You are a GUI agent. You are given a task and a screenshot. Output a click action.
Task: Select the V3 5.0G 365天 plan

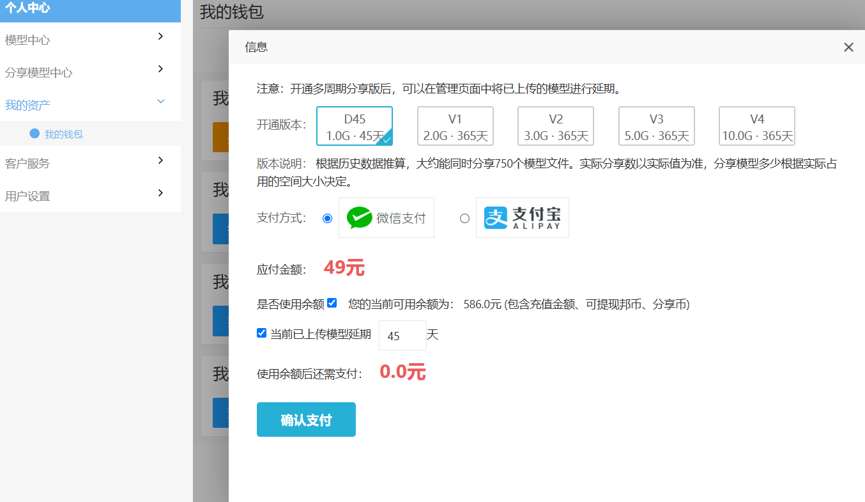coord(656,126)
